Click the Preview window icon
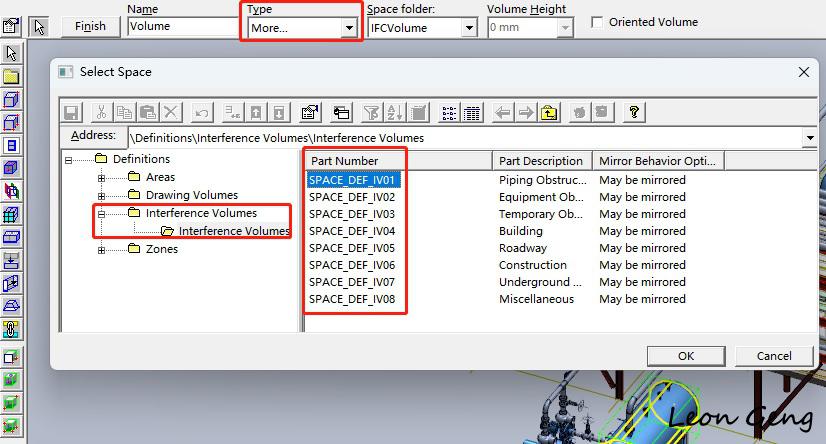826x444 pixels. point(341,113)
